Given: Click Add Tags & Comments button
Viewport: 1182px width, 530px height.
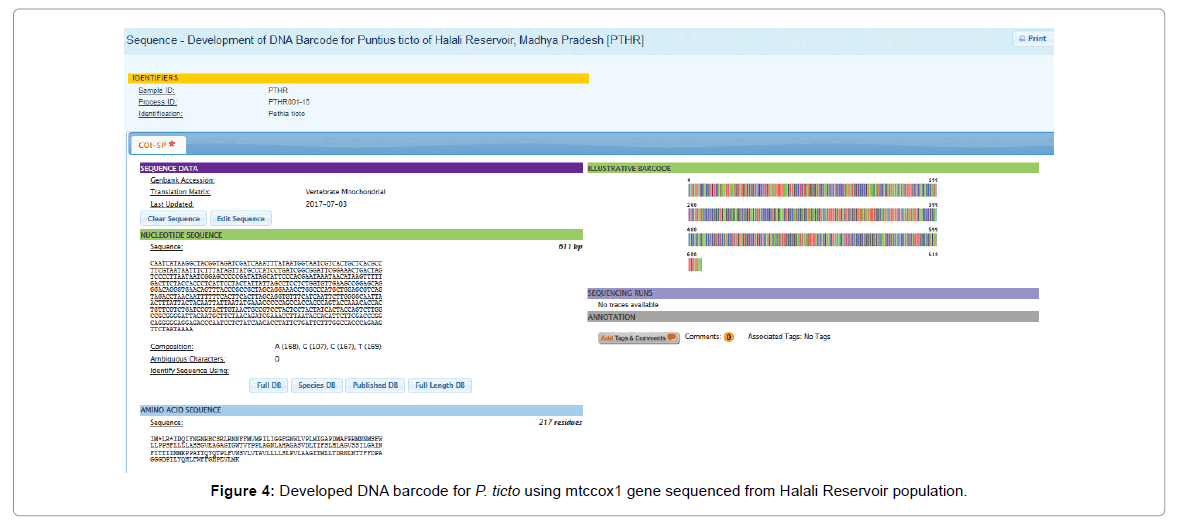Looking at the screenshot, I should (638, 338).
